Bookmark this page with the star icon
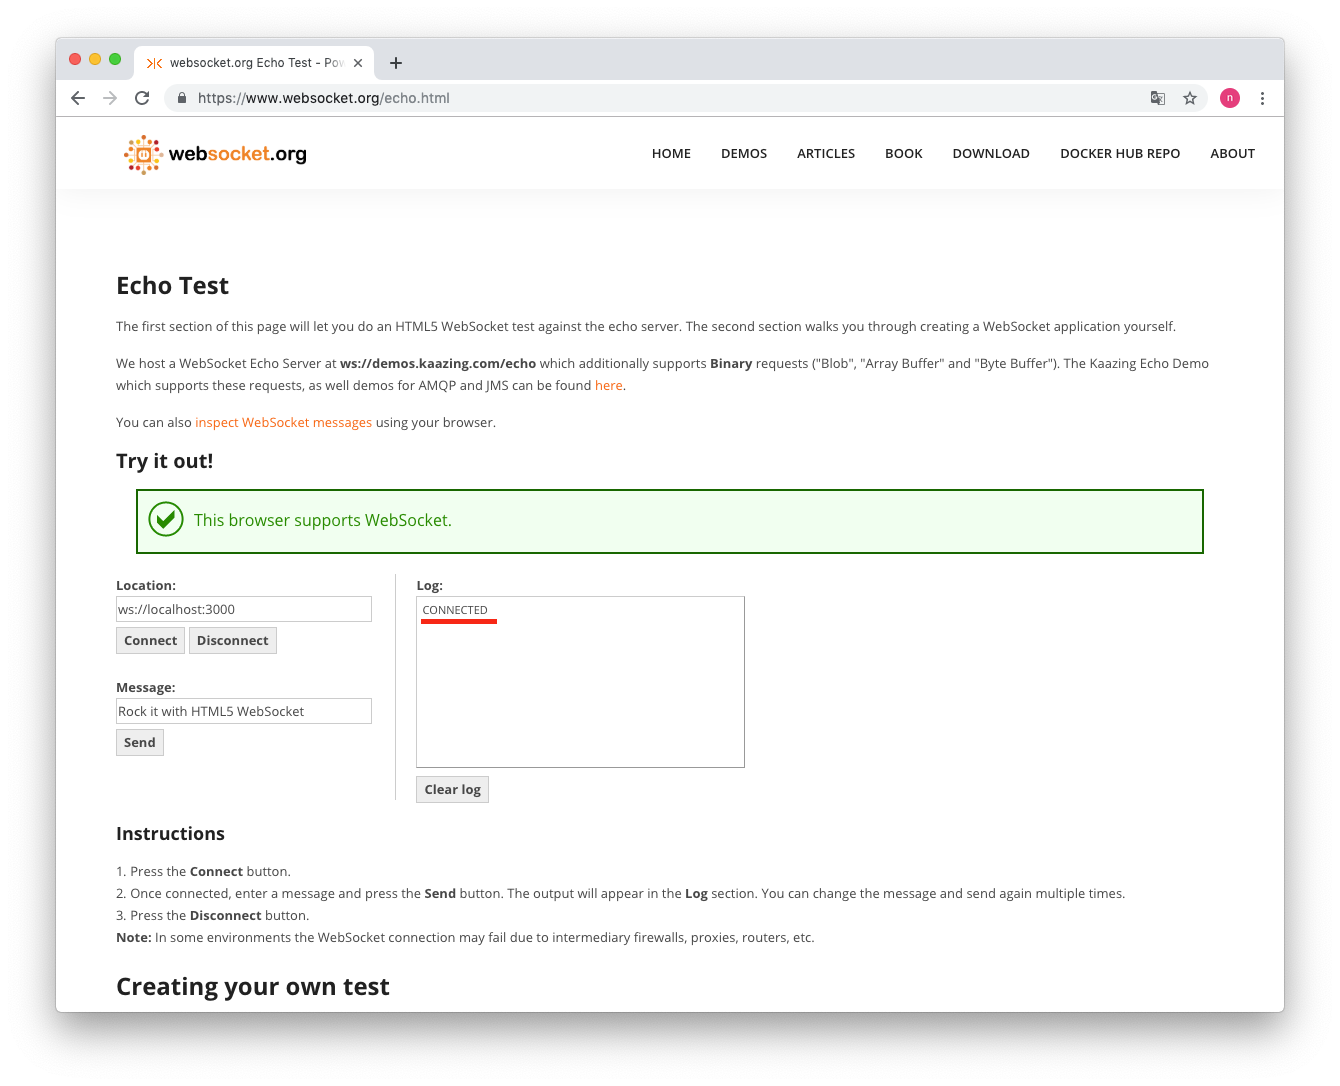Image resolution: width=1340 pixels, height=1086 pixels. tap(1190, 98)
